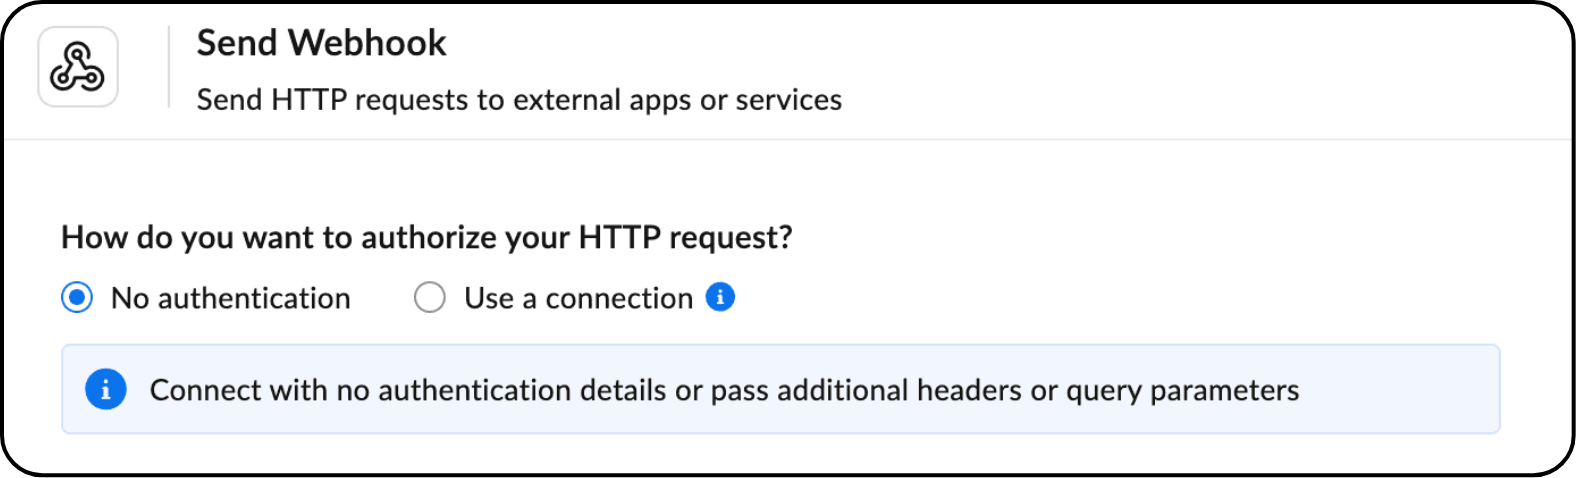Click the No authentication label text
The width and height of the screenshot is (1576, 478).
[230, 298]
